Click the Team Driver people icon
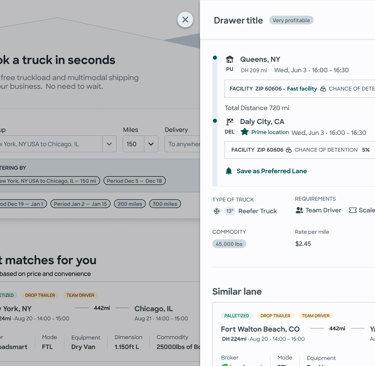The width and height of the screenshot is (375, 366). coord(299,210)
